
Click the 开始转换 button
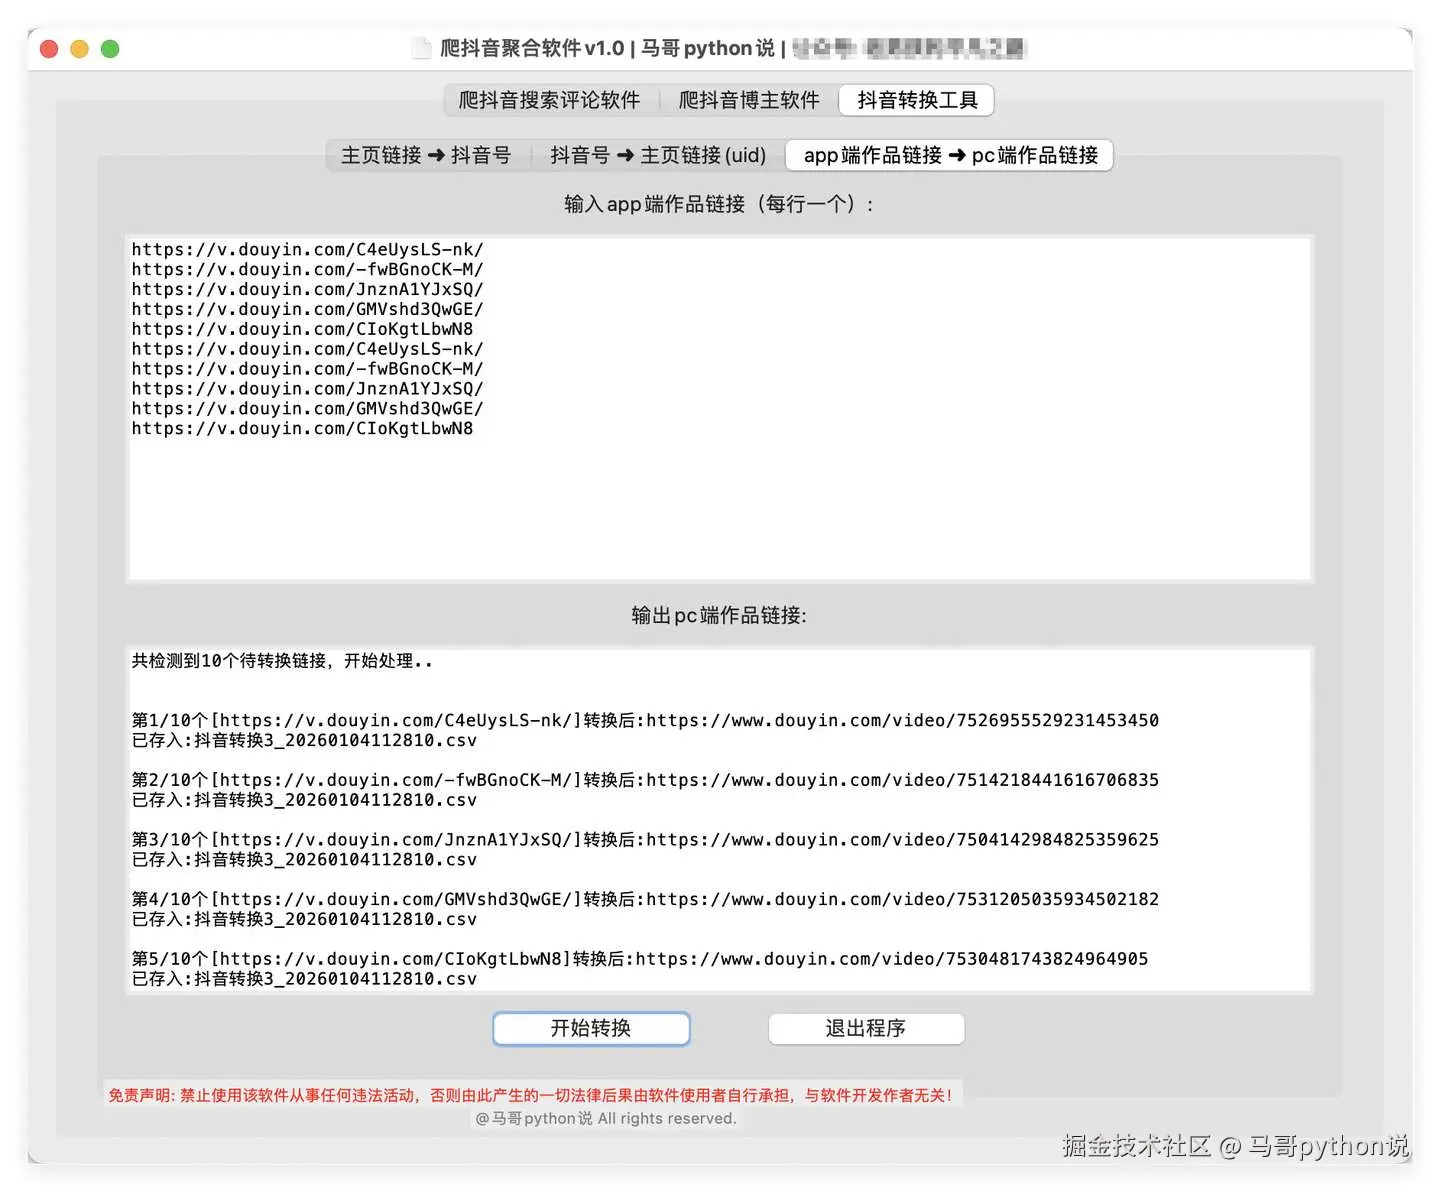click(591, 1028)
